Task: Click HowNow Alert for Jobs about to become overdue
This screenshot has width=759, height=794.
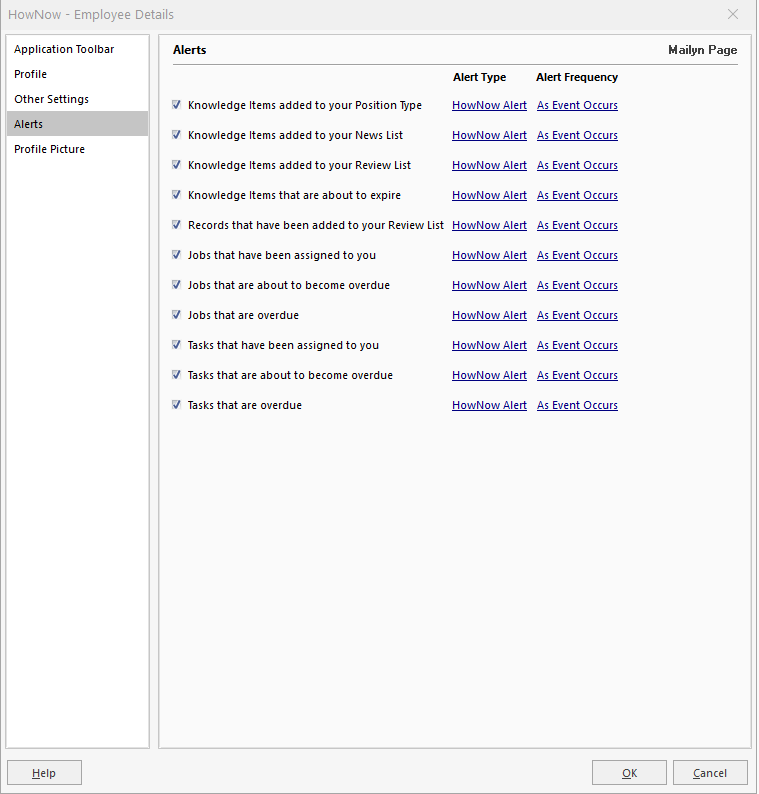Action: click(x=489, y=285)
